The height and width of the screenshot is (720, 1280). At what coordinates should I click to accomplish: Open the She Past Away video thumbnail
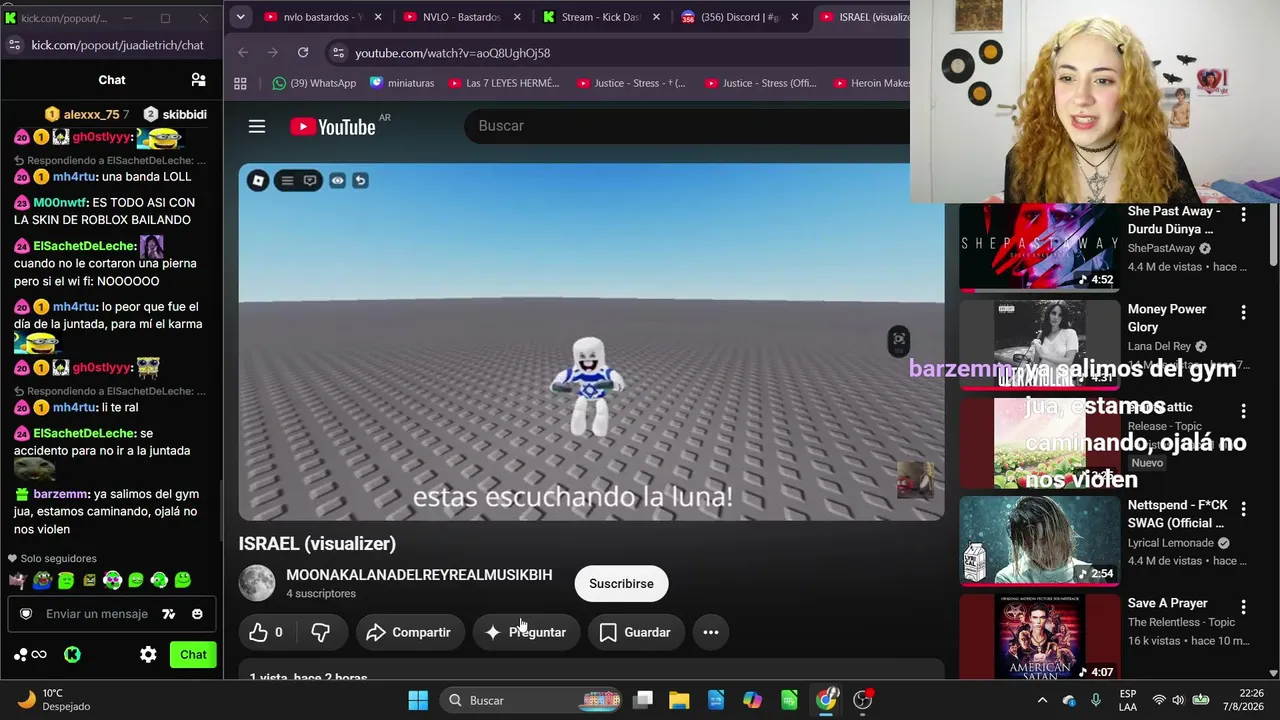coord(1039,247)
